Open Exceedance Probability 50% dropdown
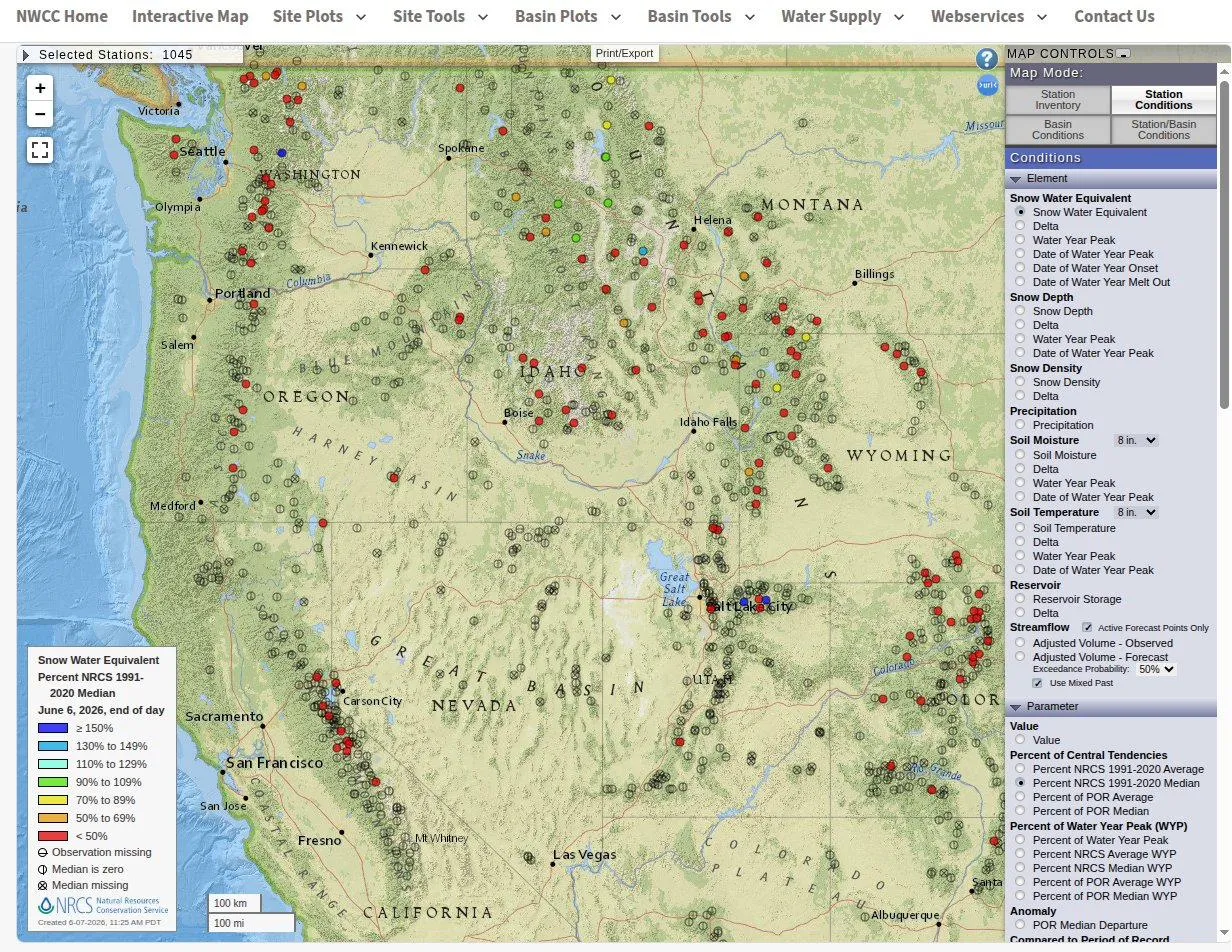The image size is (1232, 952). (1155, 669)
